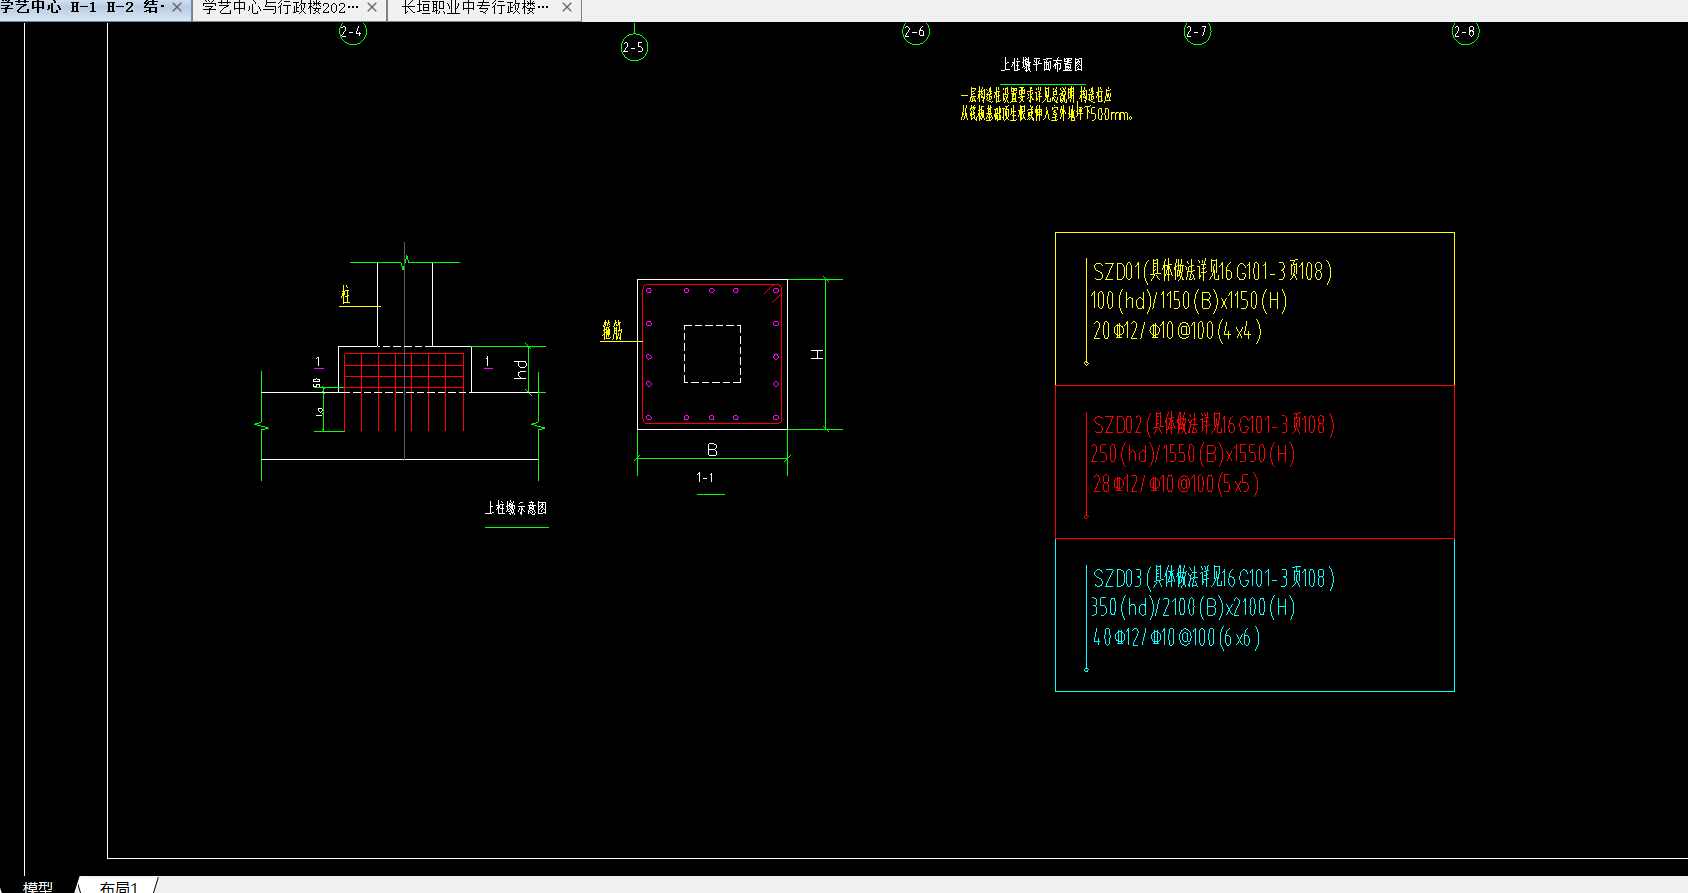The height and width of the screenshot is (893, 1688).
Task: Click text 40Φ12/Φ10@100(6x6)
Action: click(x=1176, y=638)
